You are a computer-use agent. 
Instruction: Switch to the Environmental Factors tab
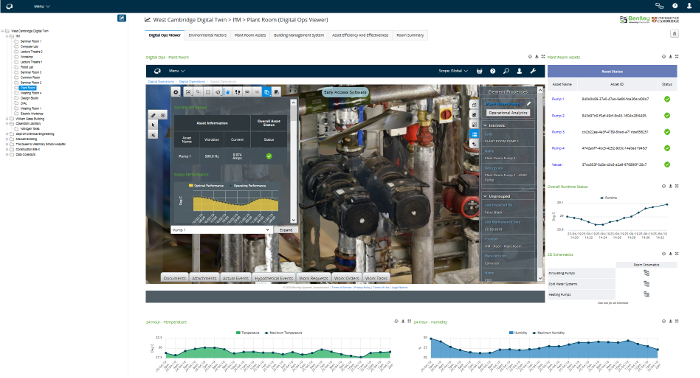[x=208, y=35]
